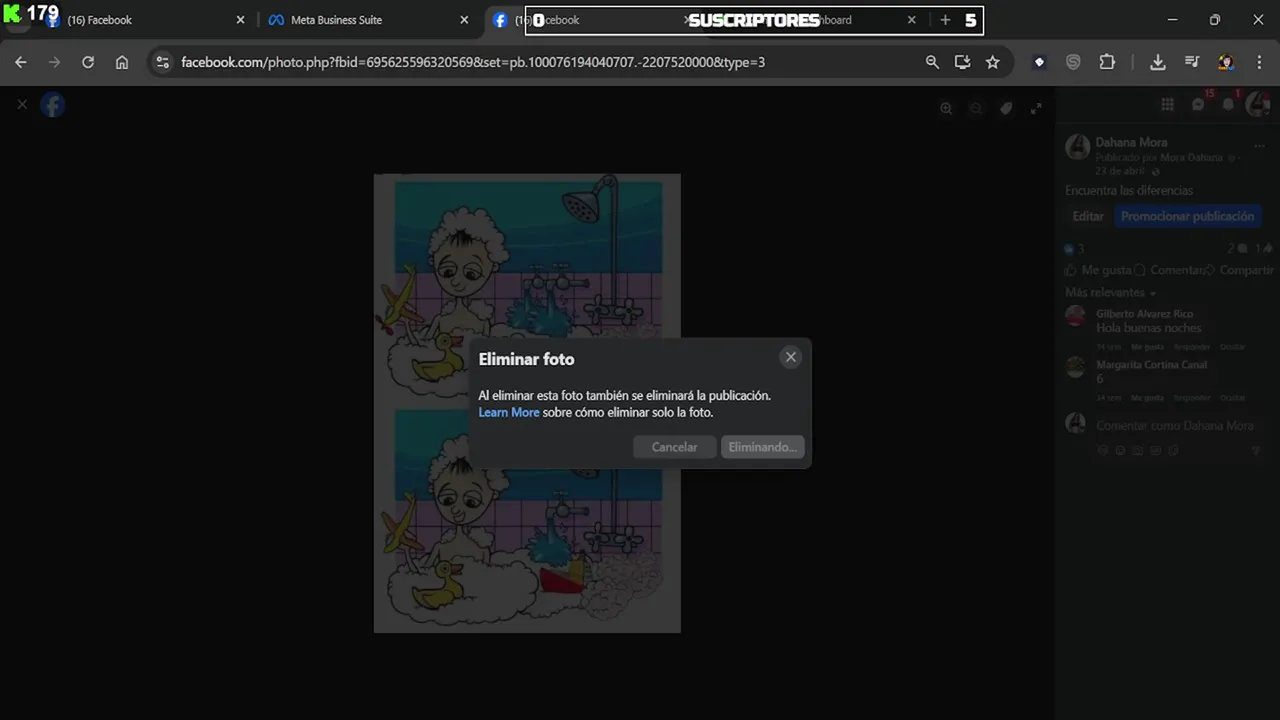
Task: Close the Eliminar foto dialog
Action: pos(791,357)
